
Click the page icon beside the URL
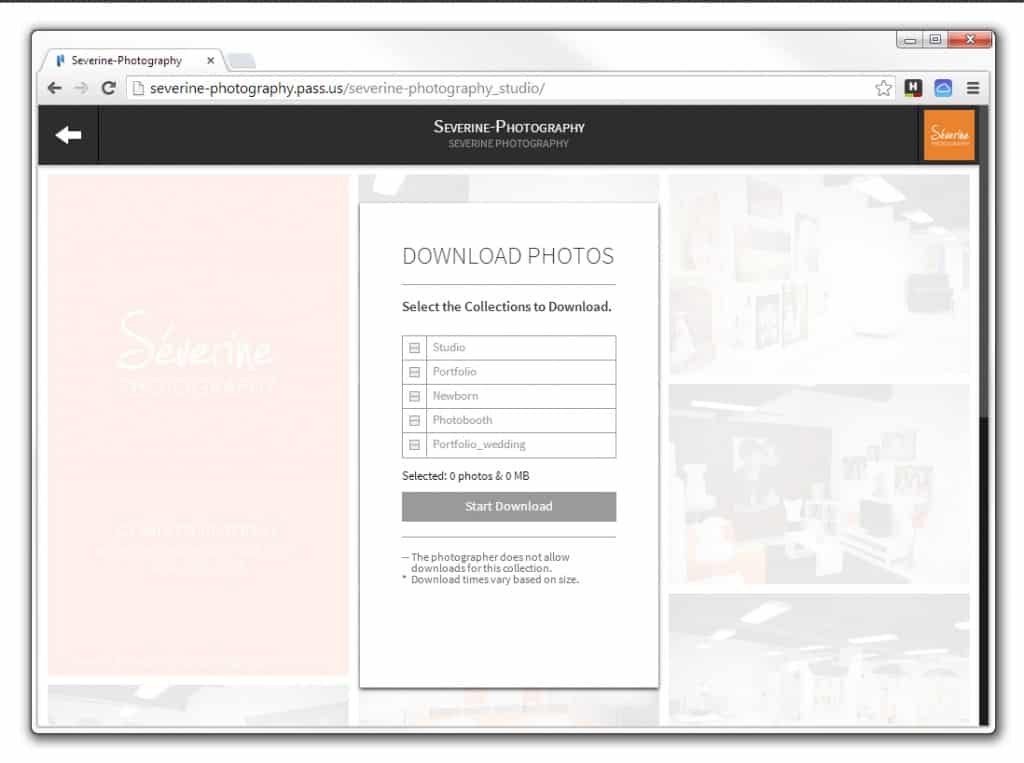(138, 88)
